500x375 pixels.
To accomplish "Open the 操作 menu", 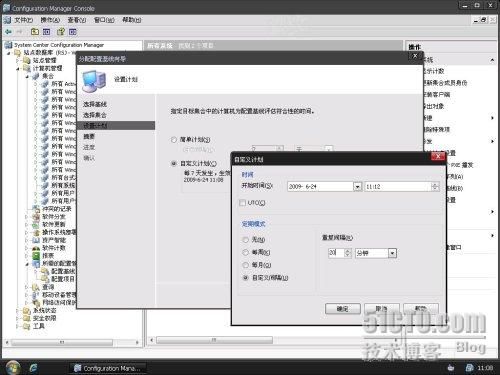I will [x=50, y=20].
